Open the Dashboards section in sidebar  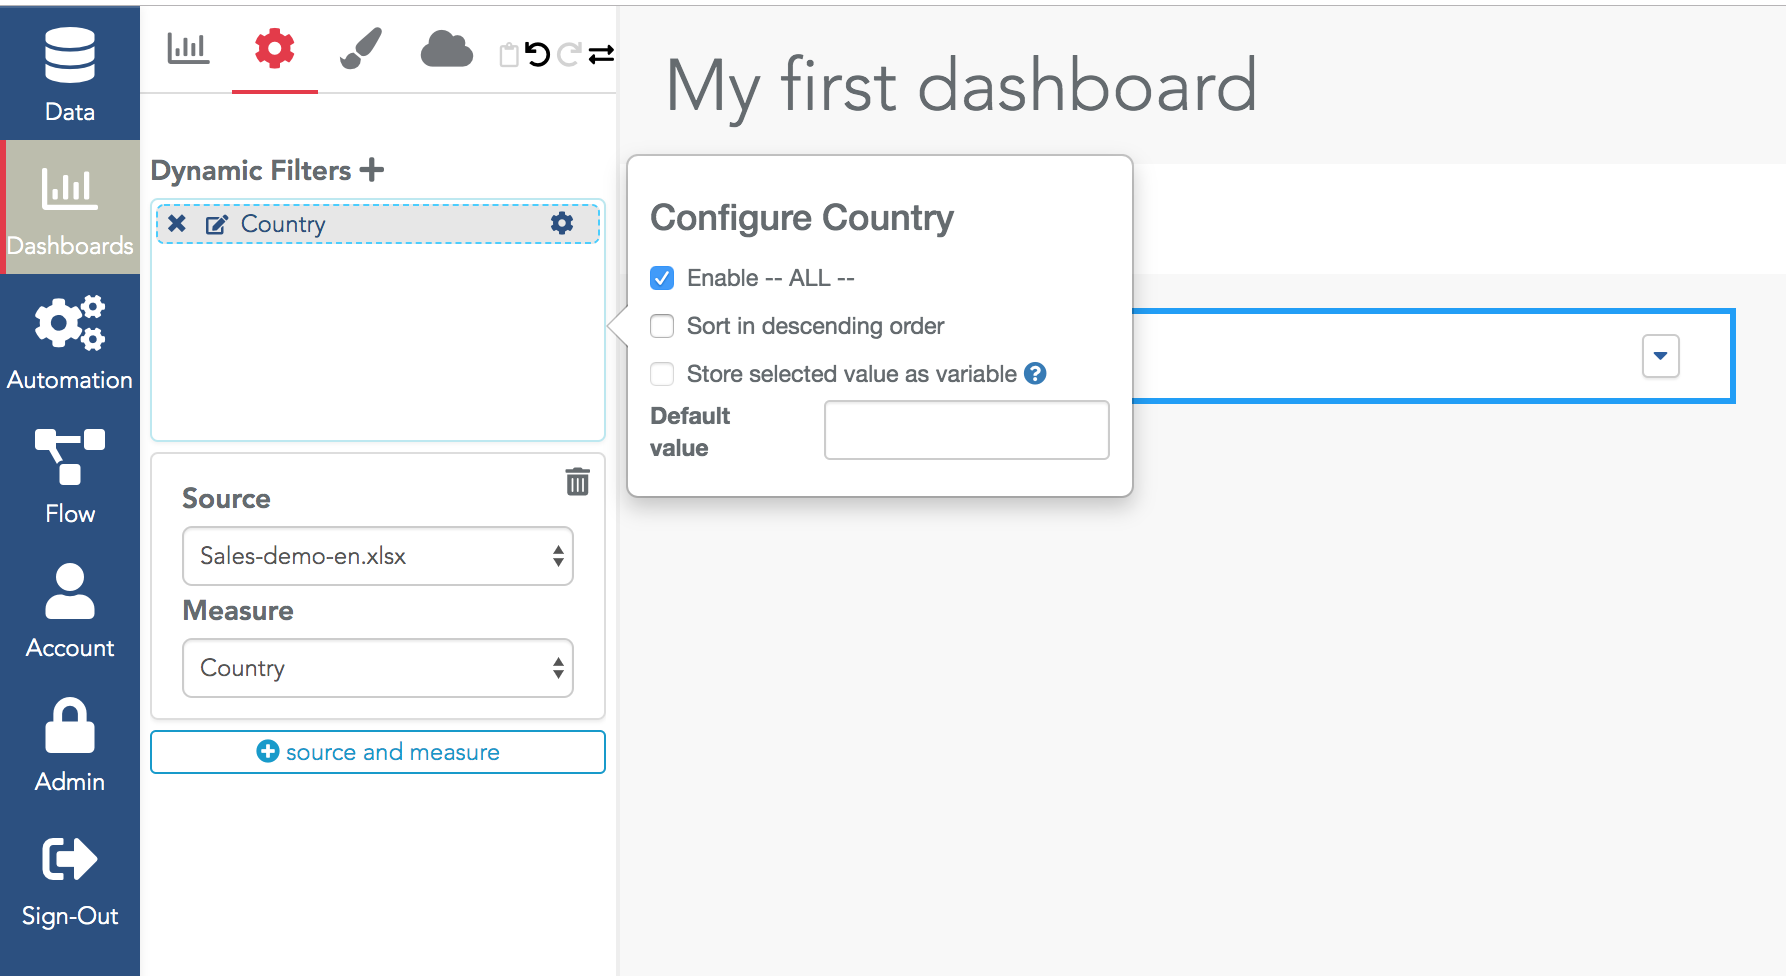pyautogui.click(x=70, y=207)
